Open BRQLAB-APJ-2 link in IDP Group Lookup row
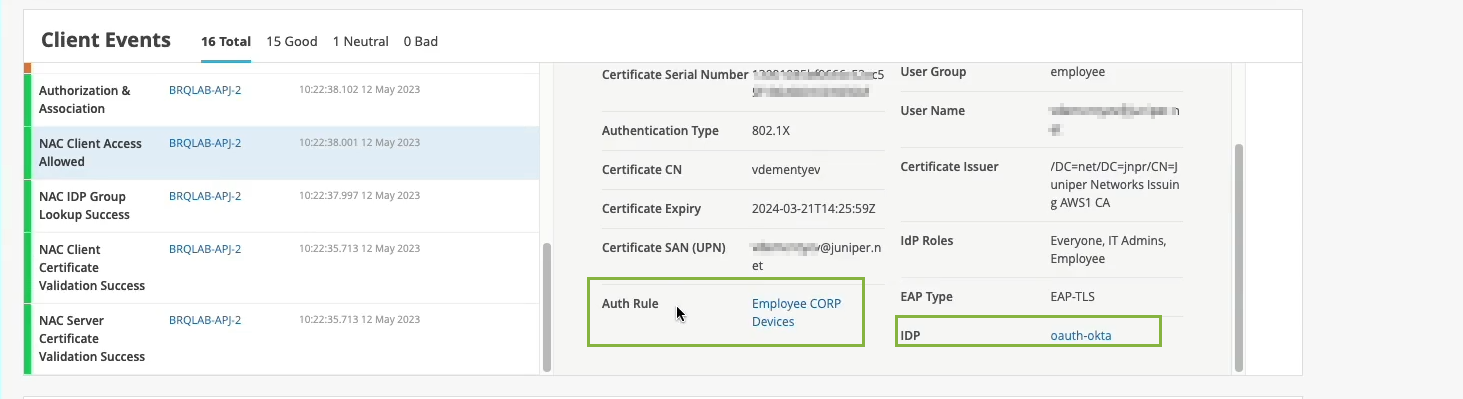Viewport: 1463px width, 399px height. tap(205, 196)
